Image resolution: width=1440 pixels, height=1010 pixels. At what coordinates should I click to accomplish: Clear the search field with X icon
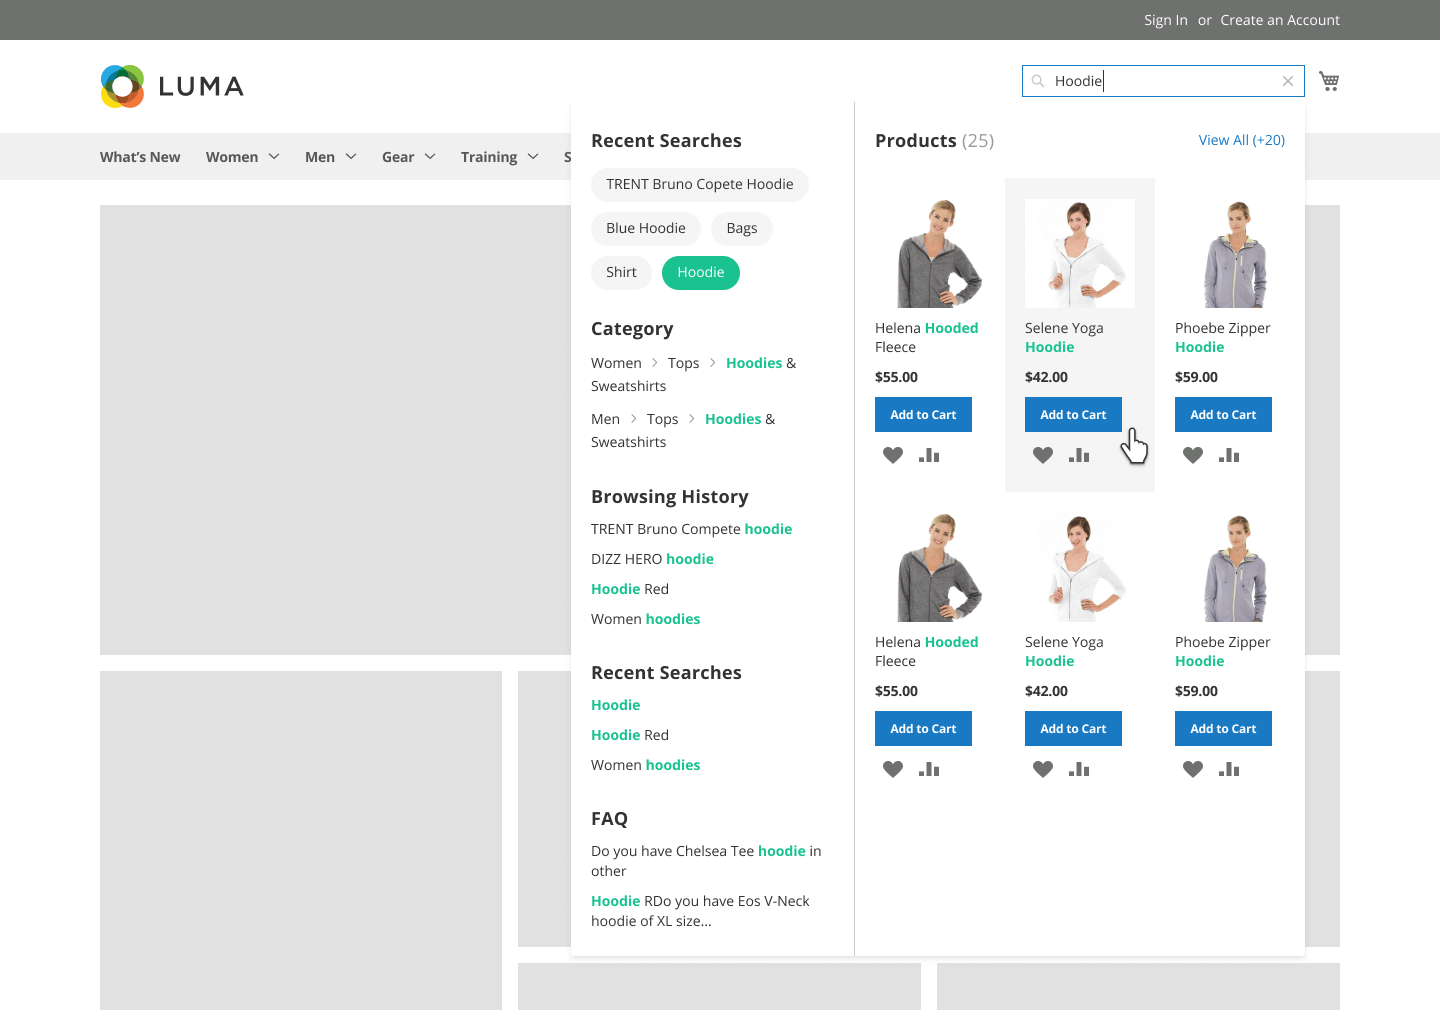tap(1288, 81)
